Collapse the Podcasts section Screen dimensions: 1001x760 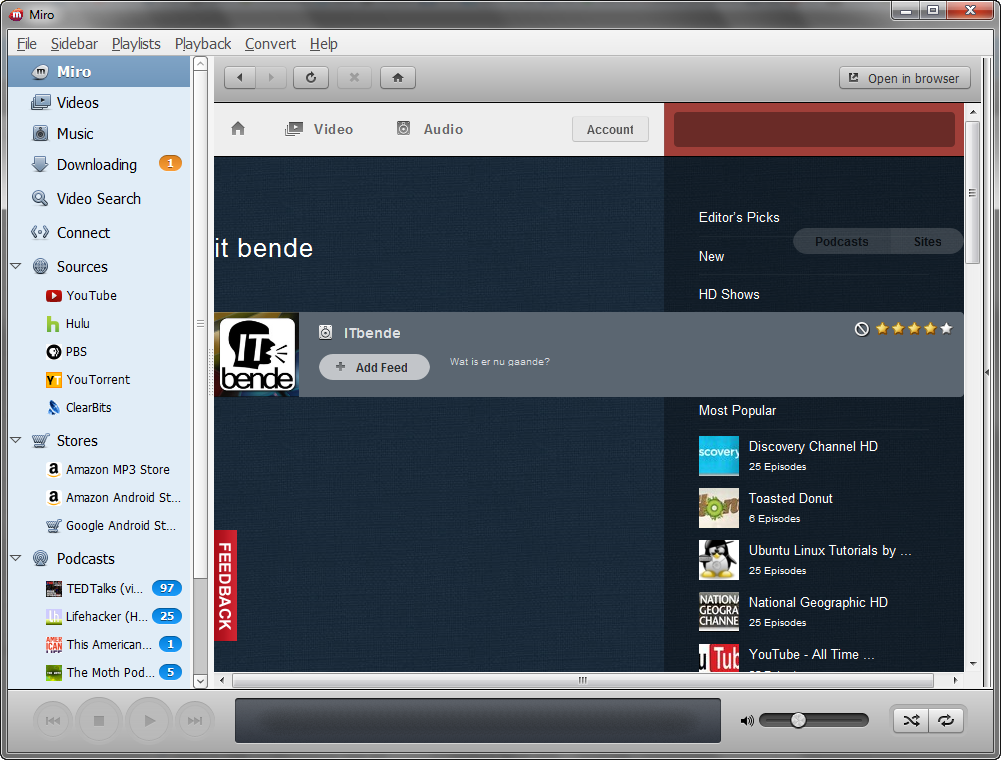point(16,558)
